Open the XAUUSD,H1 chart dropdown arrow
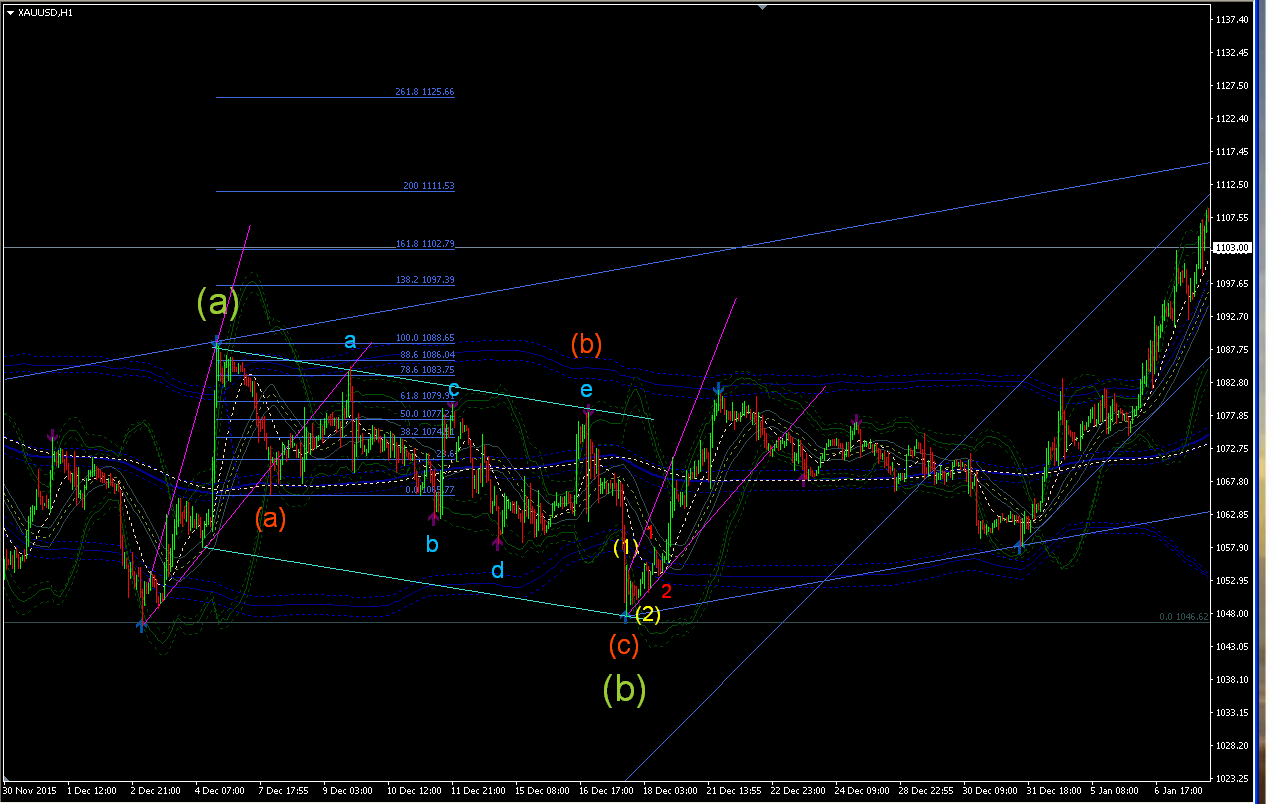 (10, 13)
